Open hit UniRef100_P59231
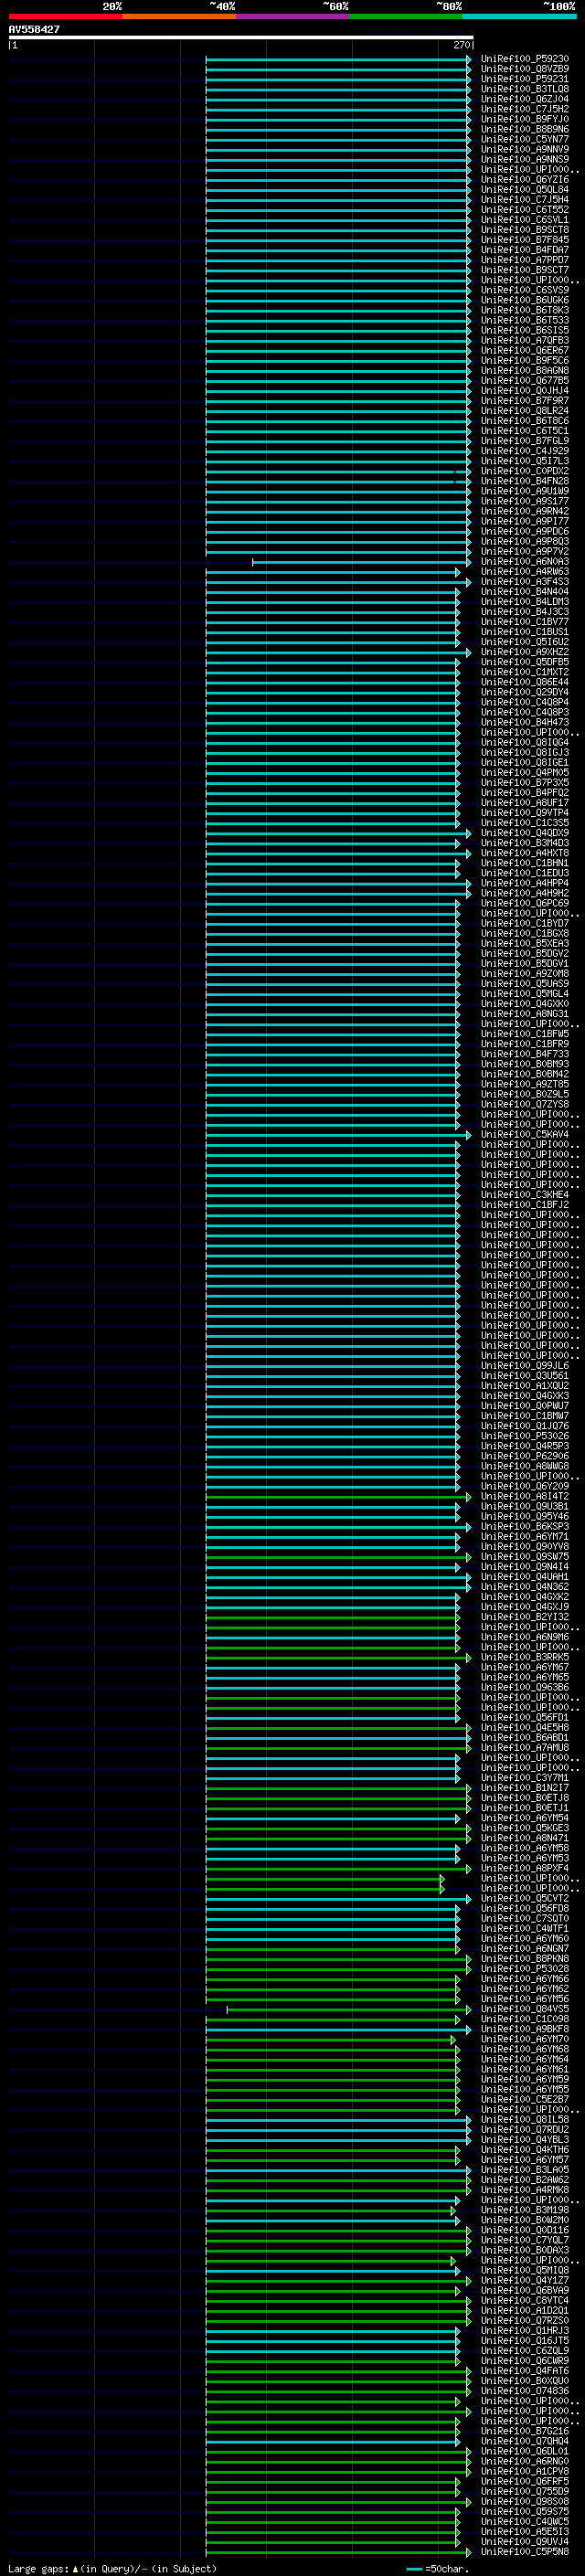 pos(525,79)
